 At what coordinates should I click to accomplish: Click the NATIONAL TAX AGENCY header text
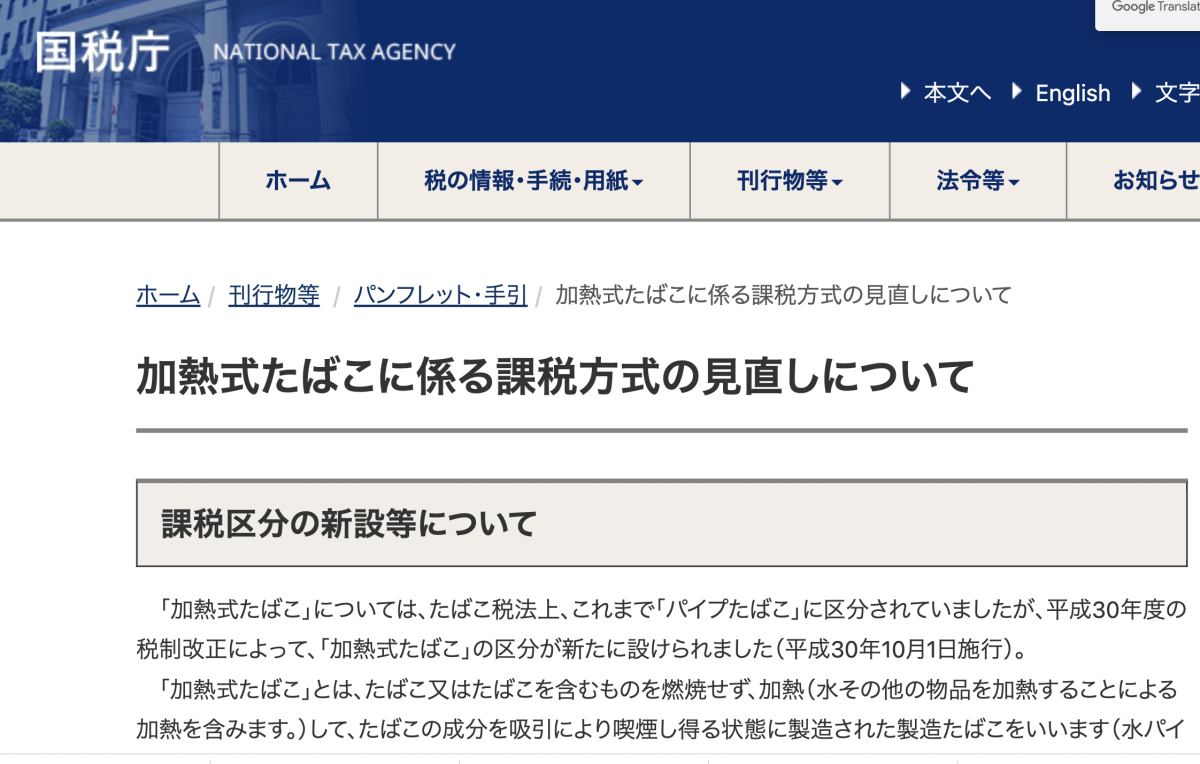click(x=335, y=52)
